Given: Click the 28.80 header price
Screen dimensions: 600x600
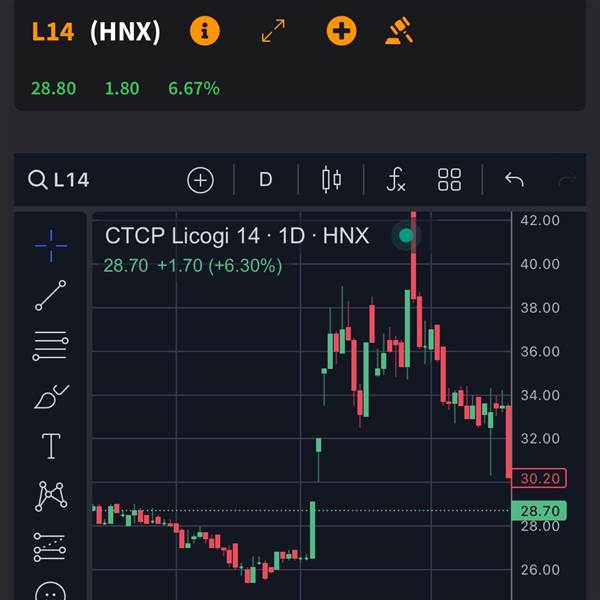Looking at the screenshot, I should point(54,88).
